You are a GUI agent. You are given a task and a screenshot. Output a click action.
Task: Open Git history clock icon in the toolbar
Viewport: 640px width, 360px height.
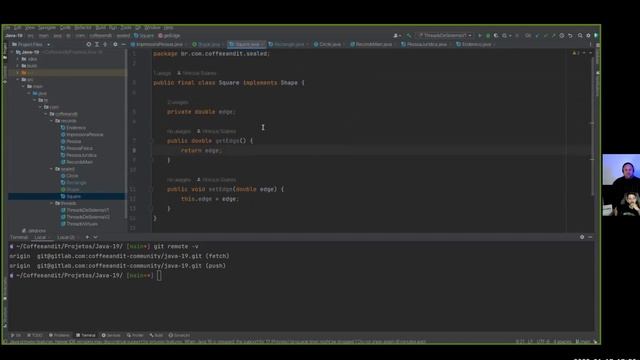coord(562,36)
